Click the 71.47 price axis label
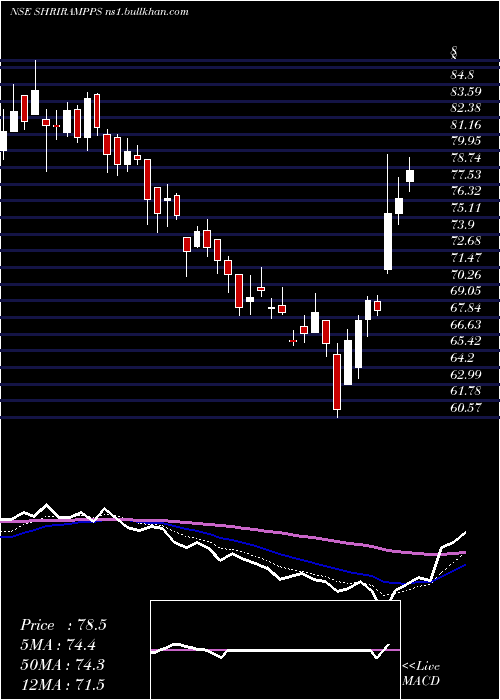This screenshot has height=700, width=500. [466, 258]
